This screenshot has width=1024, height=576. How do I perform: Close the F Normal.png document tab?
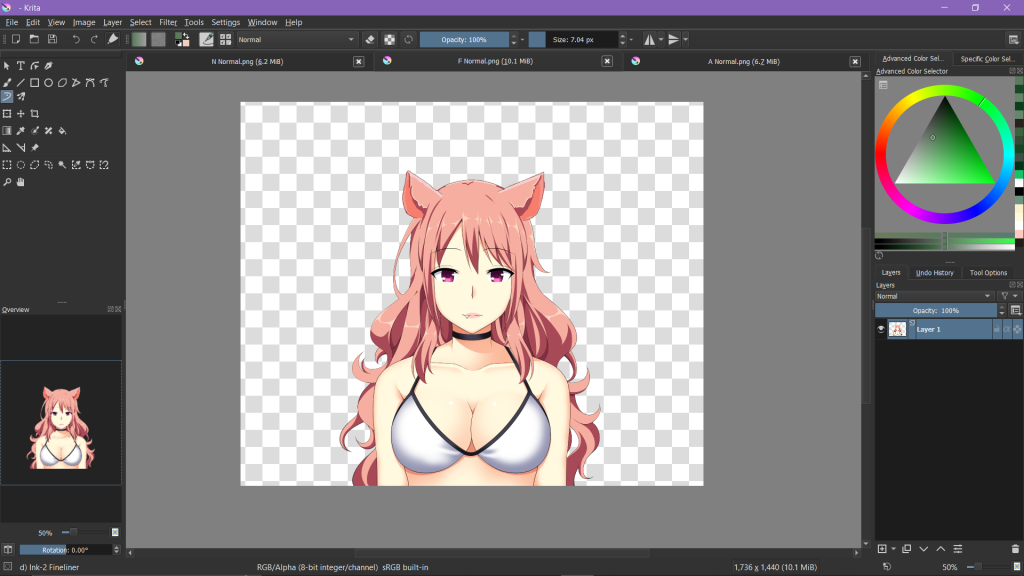pyautogui.click(x=607, y=61)
